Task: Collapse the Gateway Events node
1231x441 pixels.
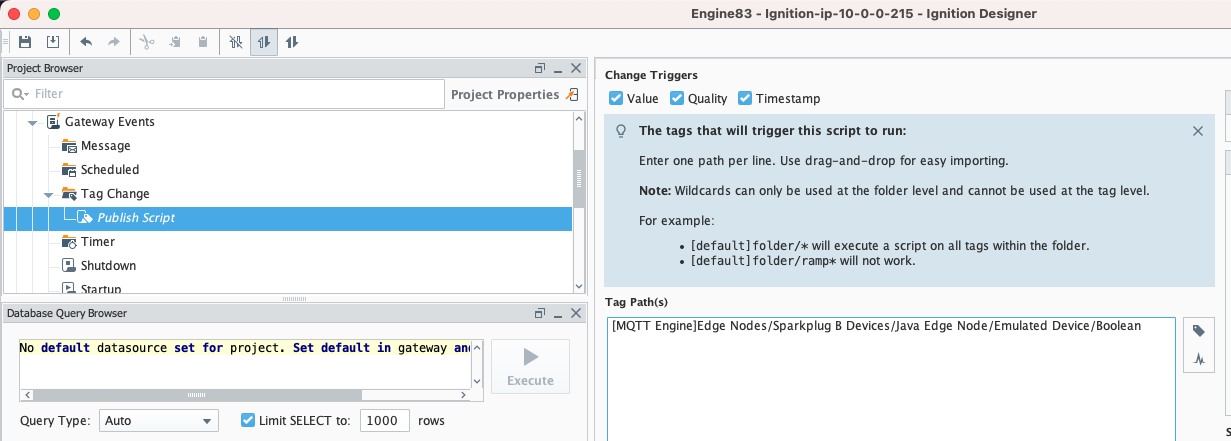Action: (32, 122)
